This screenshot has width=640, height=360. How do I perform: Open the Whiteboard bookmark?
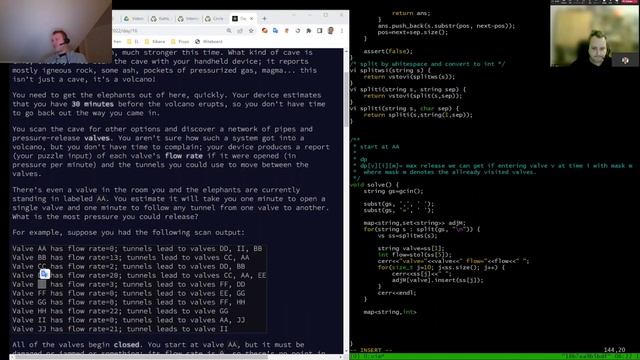click(209, 42)
